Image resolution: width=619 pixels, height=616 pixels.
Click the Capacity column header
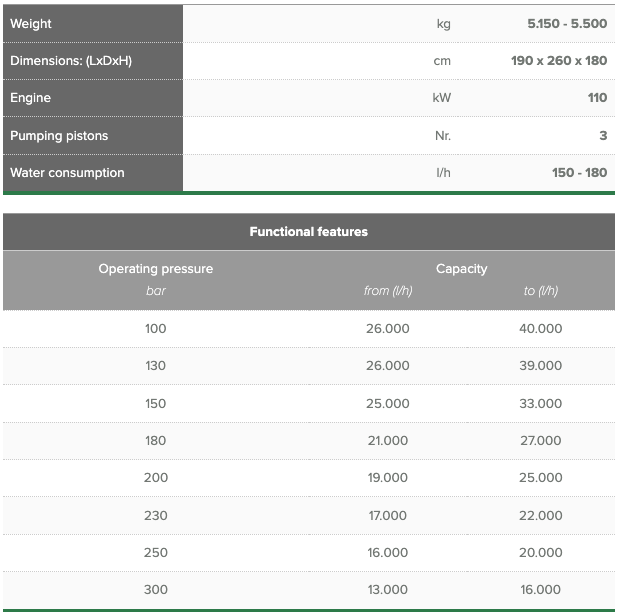coord(461,269)
